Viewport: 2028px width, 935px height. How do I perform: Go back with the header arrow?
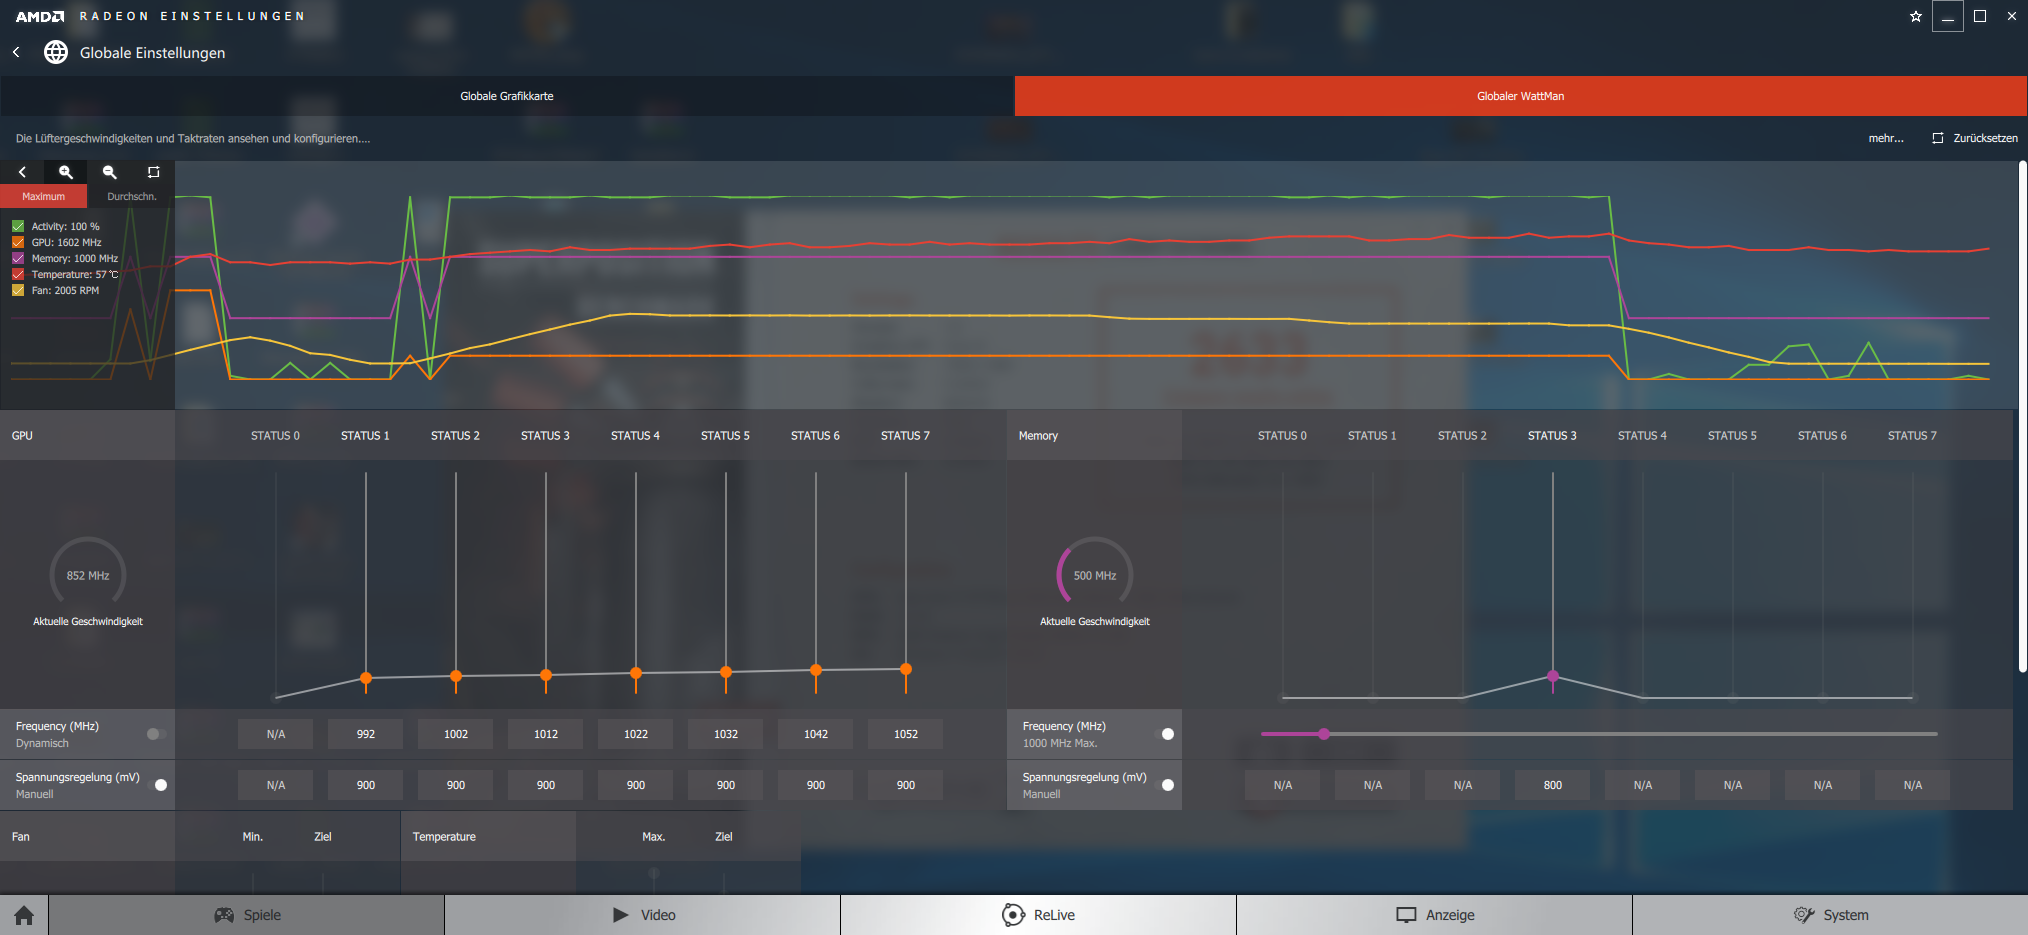[16, 52]
